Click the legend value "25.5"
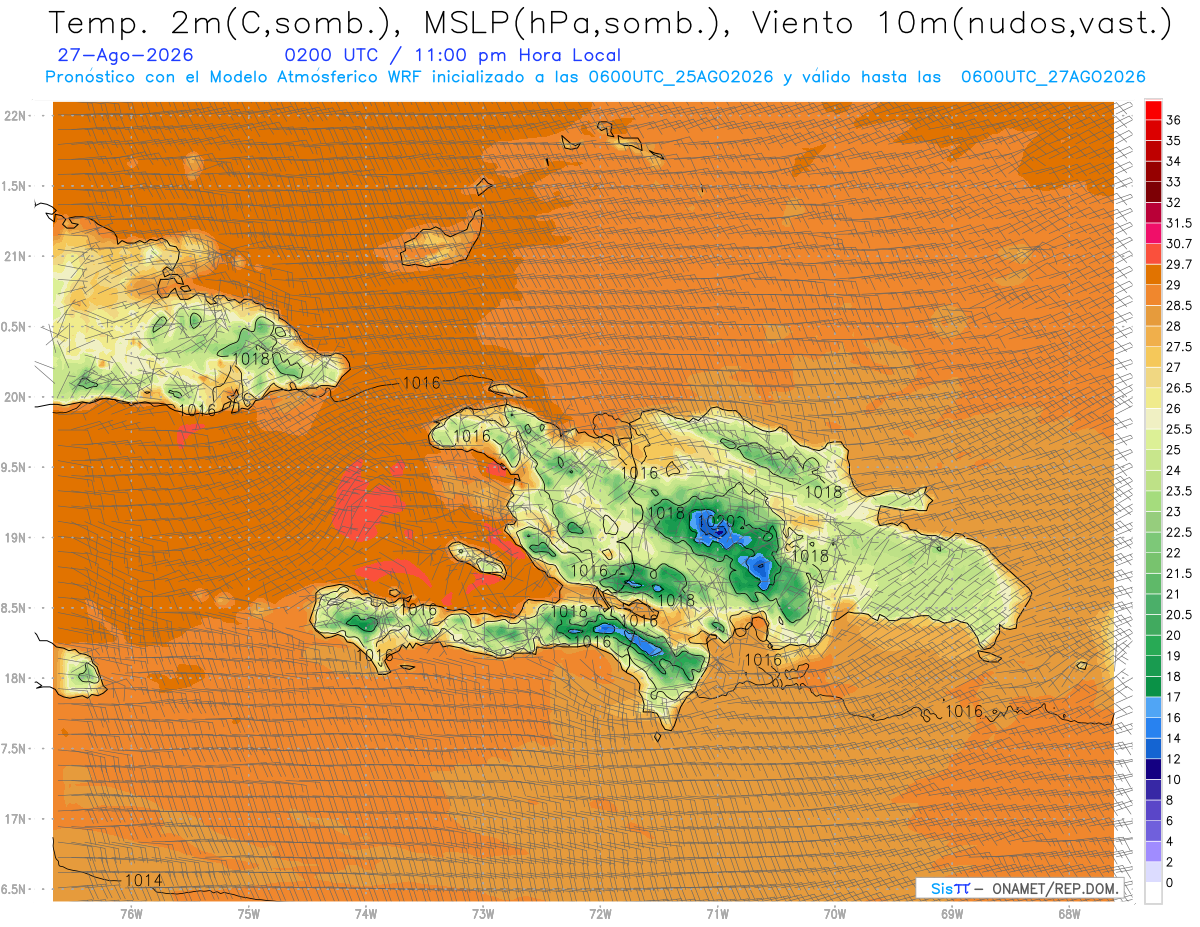The width and height of the screenshot is (1200, 927). point(1178,429)
